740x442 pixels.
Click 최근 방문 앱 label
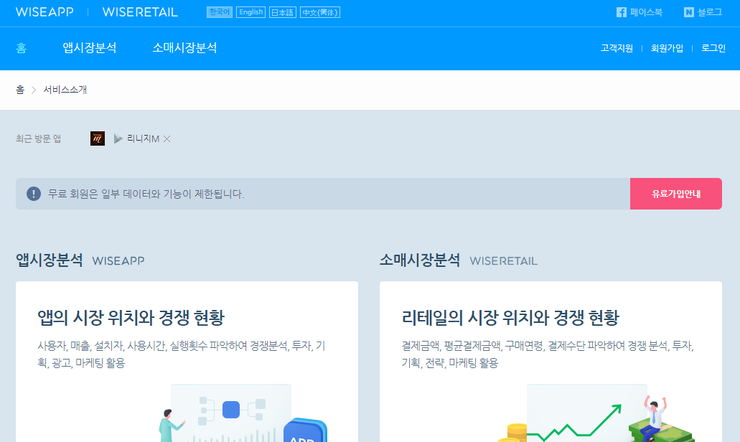(38, 139)
